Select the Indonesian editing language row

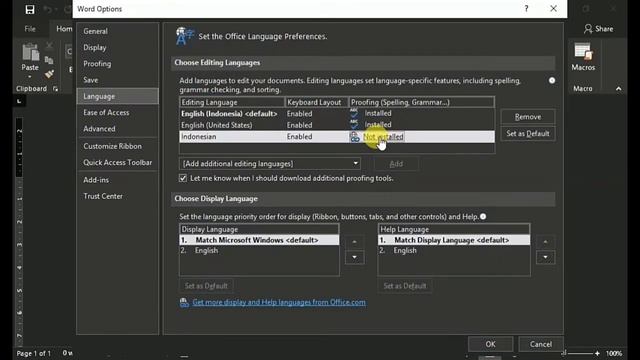click(x=337, y=136)
